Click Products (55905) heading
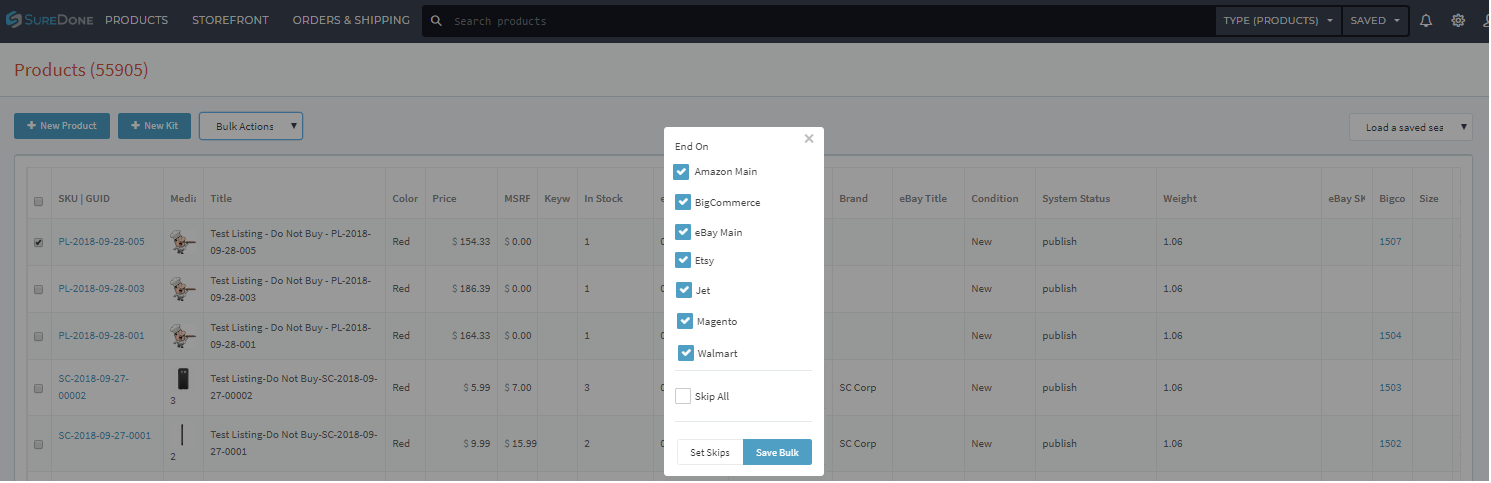 point(81,70)
